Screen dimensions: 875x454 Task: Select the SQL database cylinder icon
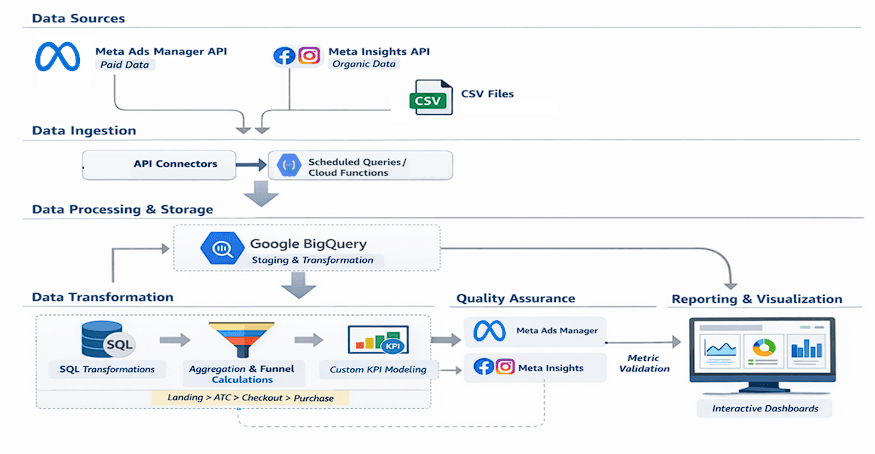(x=106, y=340)
